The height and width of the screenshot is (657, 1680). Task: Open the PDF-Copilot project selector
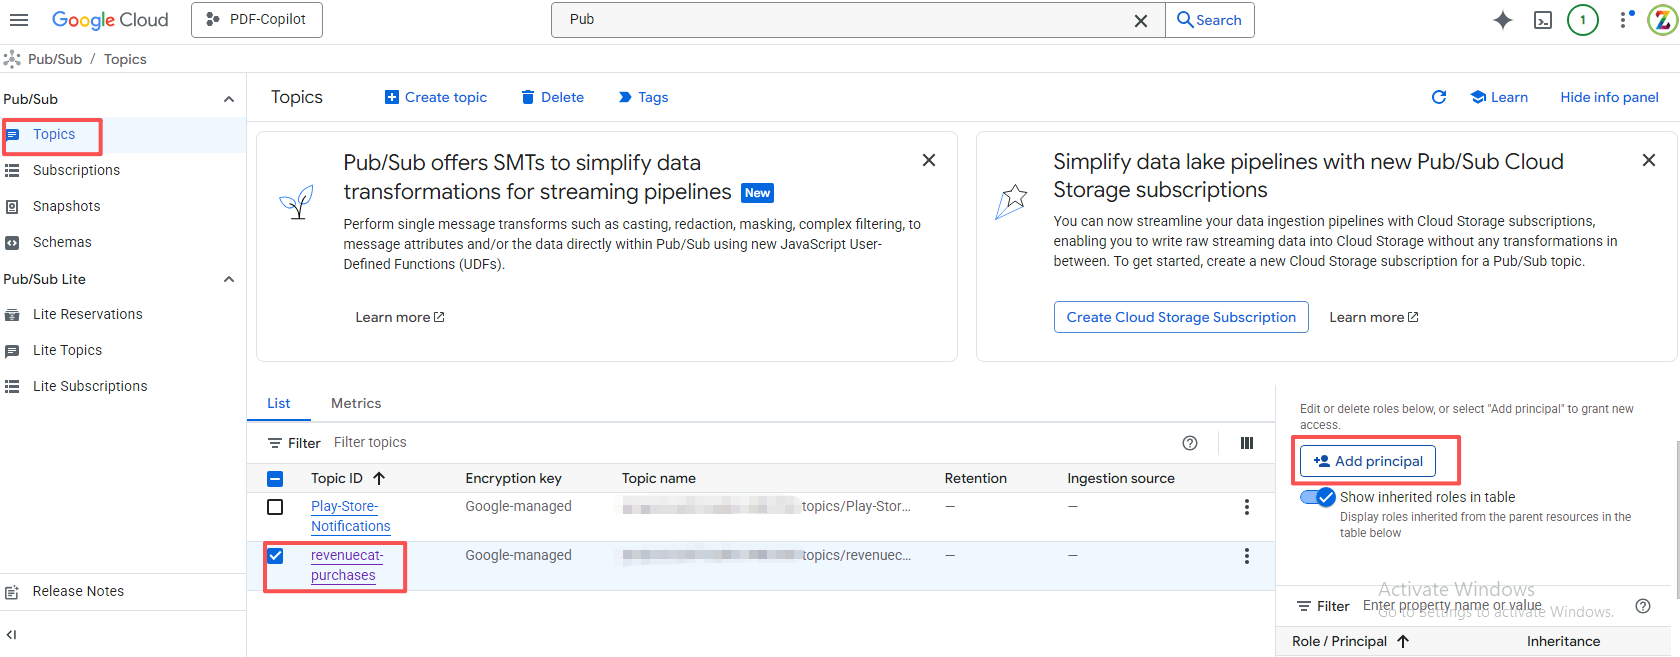pyautogui.click(x=257, y=20)
